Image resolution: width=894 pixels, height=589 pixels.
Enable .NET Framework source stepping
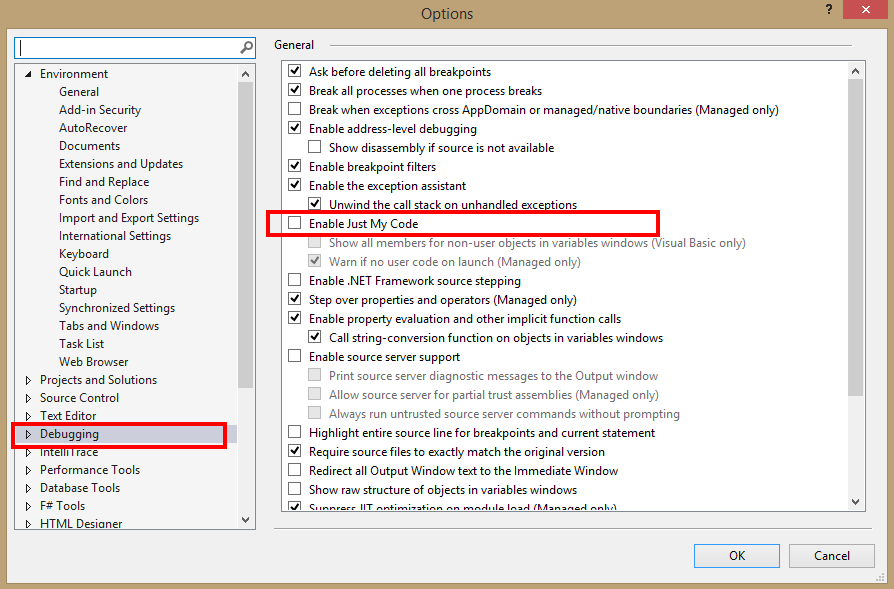tap(295, 280)
